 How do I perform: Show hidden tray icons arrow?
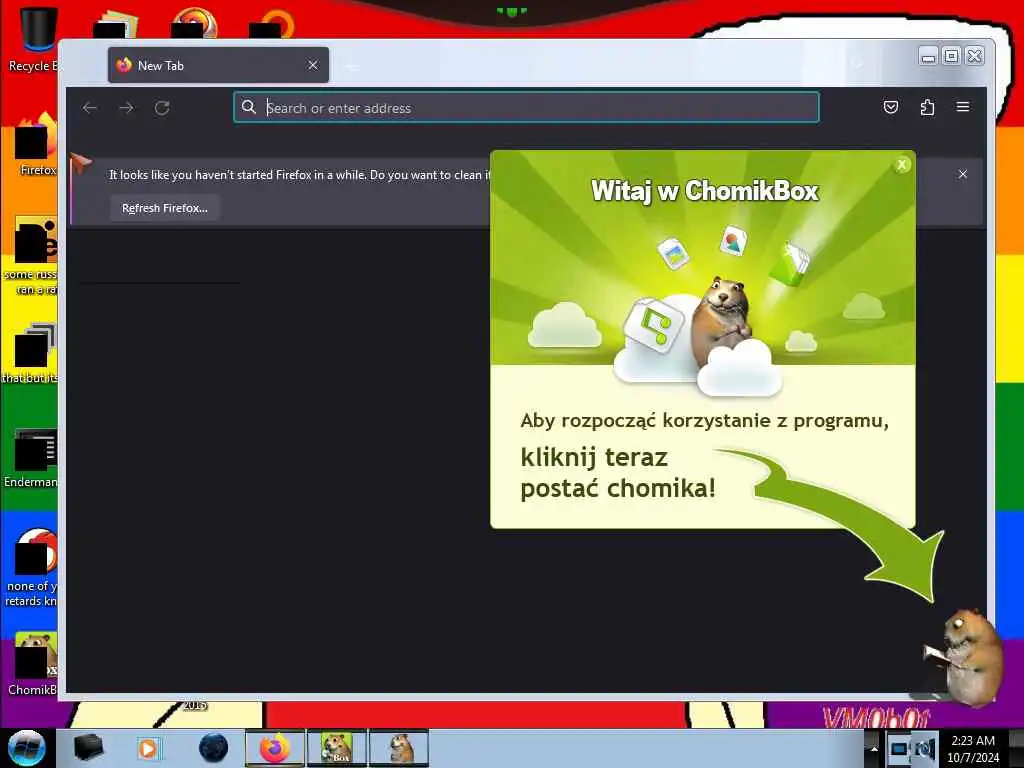(x=874, y=748)
